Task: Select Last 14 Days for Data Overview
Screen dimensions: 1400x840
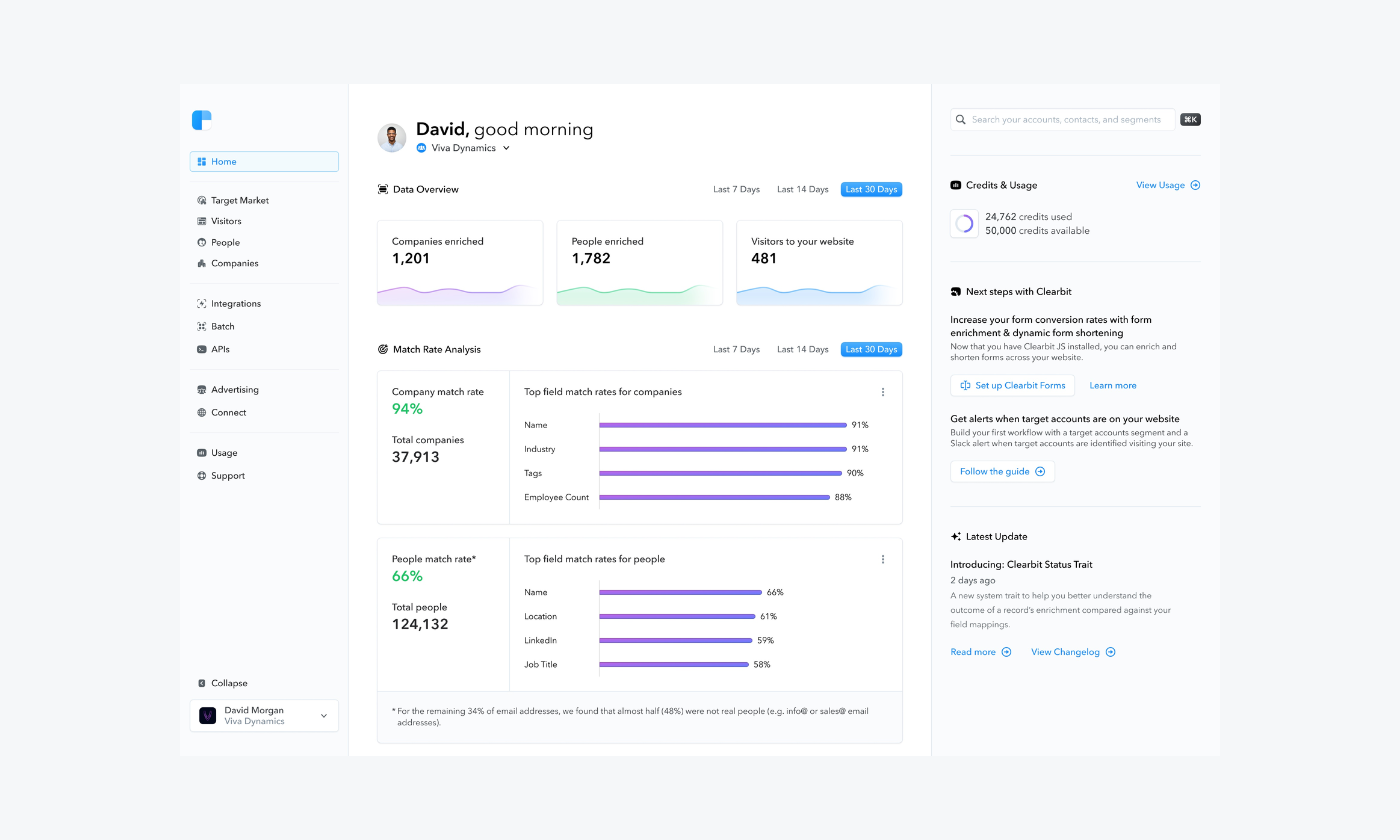Action: tap(803, 189)
